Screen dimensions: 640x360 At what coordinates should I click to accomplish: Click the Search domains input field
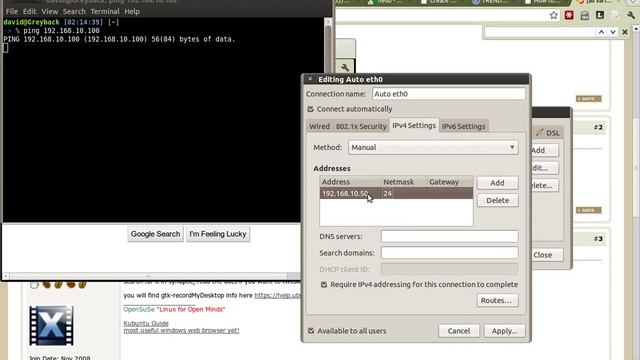449,253
